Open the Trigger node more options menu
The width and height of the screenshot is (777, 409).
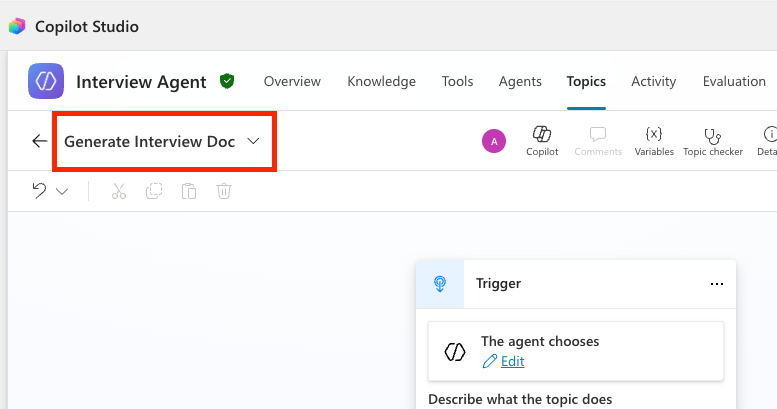(716, 284)
